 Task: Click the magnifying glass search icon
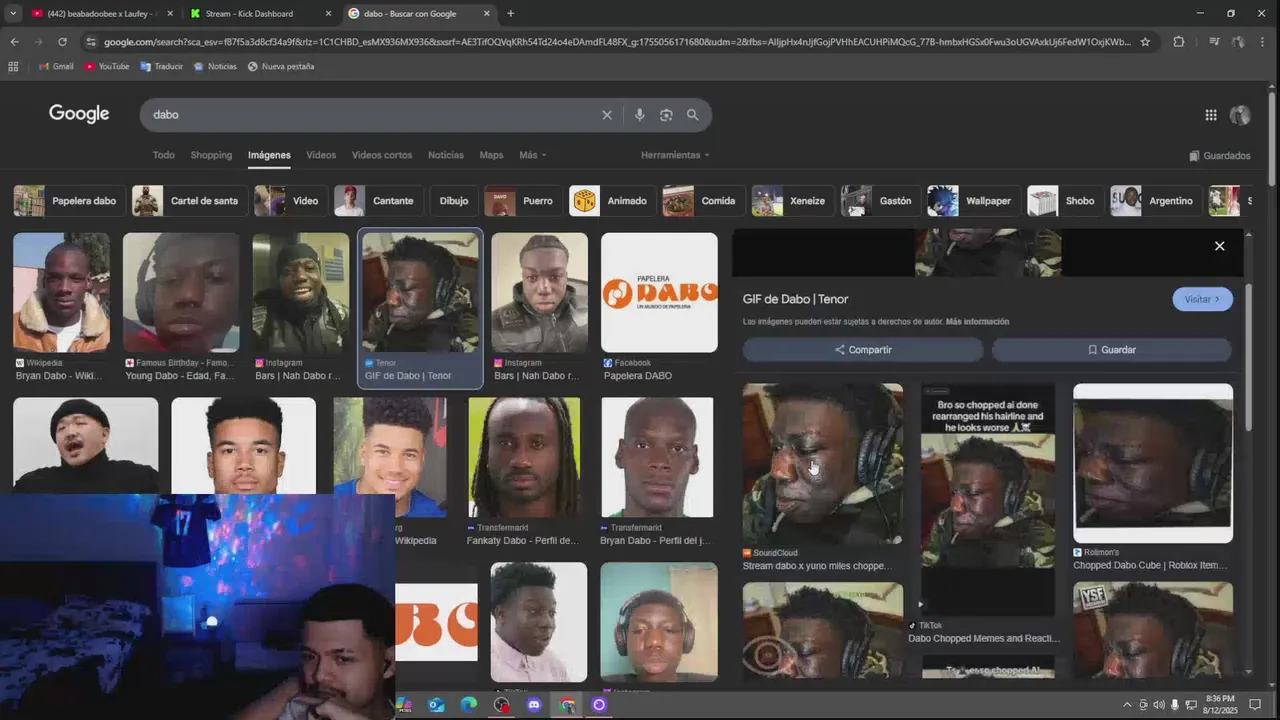(x=692, y=115)
